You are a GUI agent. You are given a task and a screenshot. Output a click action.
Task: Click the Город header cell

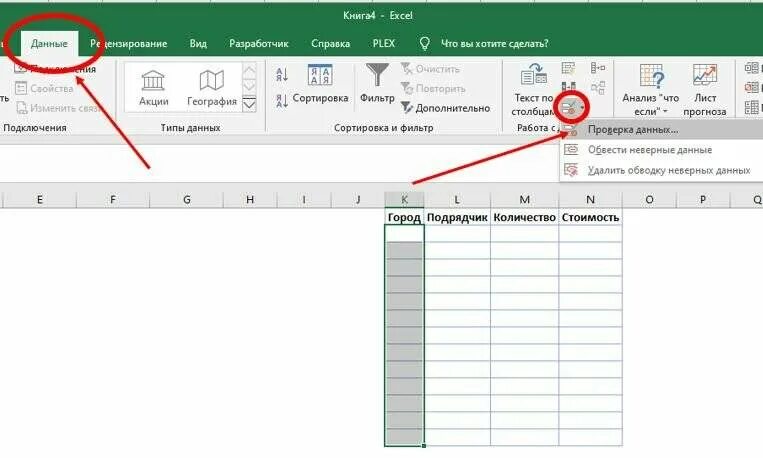point(404,217)
